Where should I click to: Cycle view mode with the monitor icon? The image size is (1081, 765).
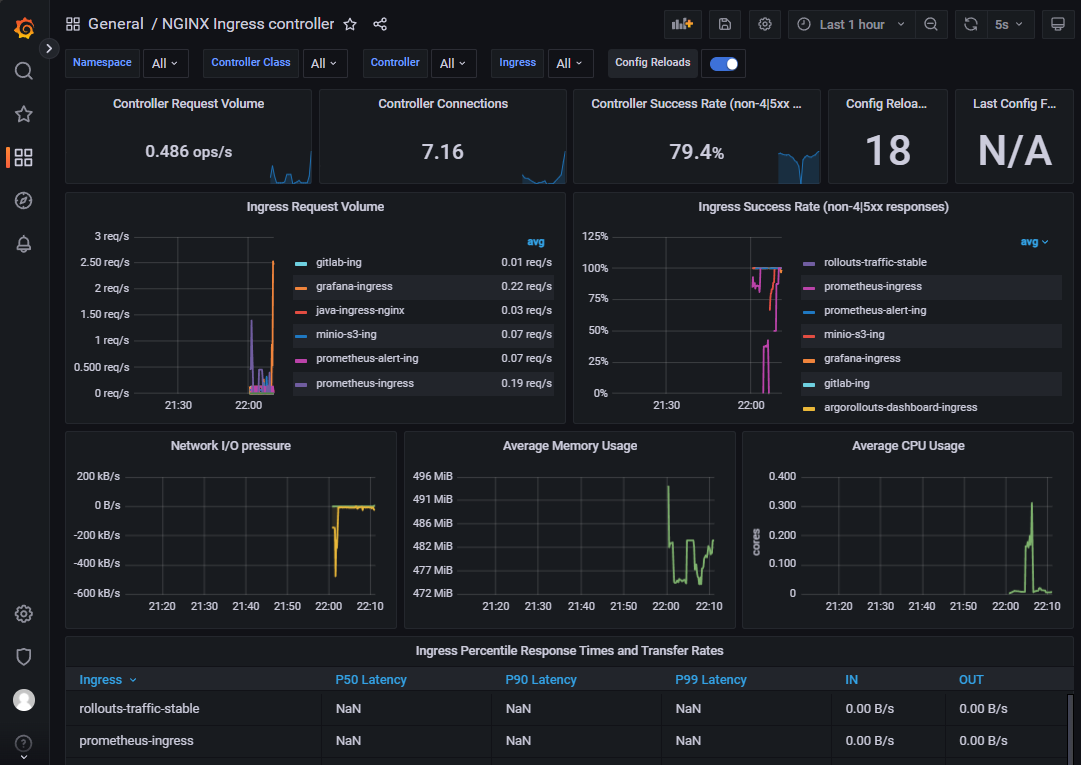[x=1058, y=24]
